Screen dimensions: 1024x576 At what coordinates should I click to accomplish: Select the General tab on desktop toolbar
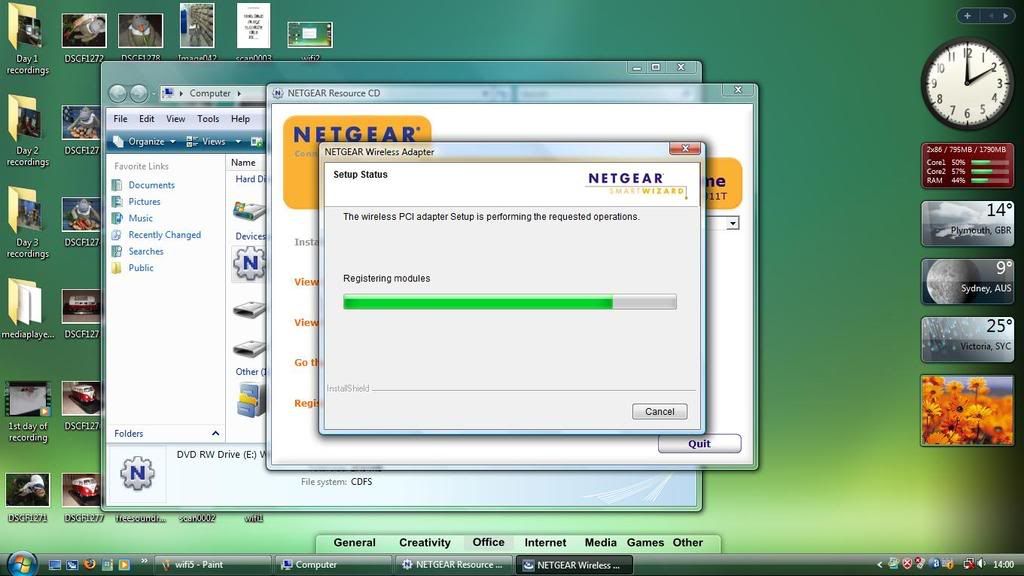click(x=355, y=543)
